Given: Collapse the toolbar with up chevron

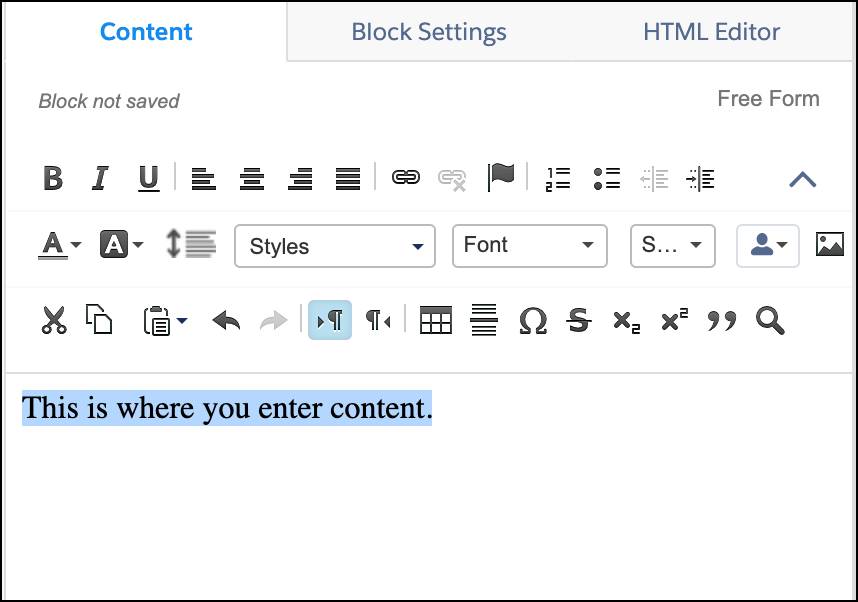Looking at the screenshot, I should point(803,180).
